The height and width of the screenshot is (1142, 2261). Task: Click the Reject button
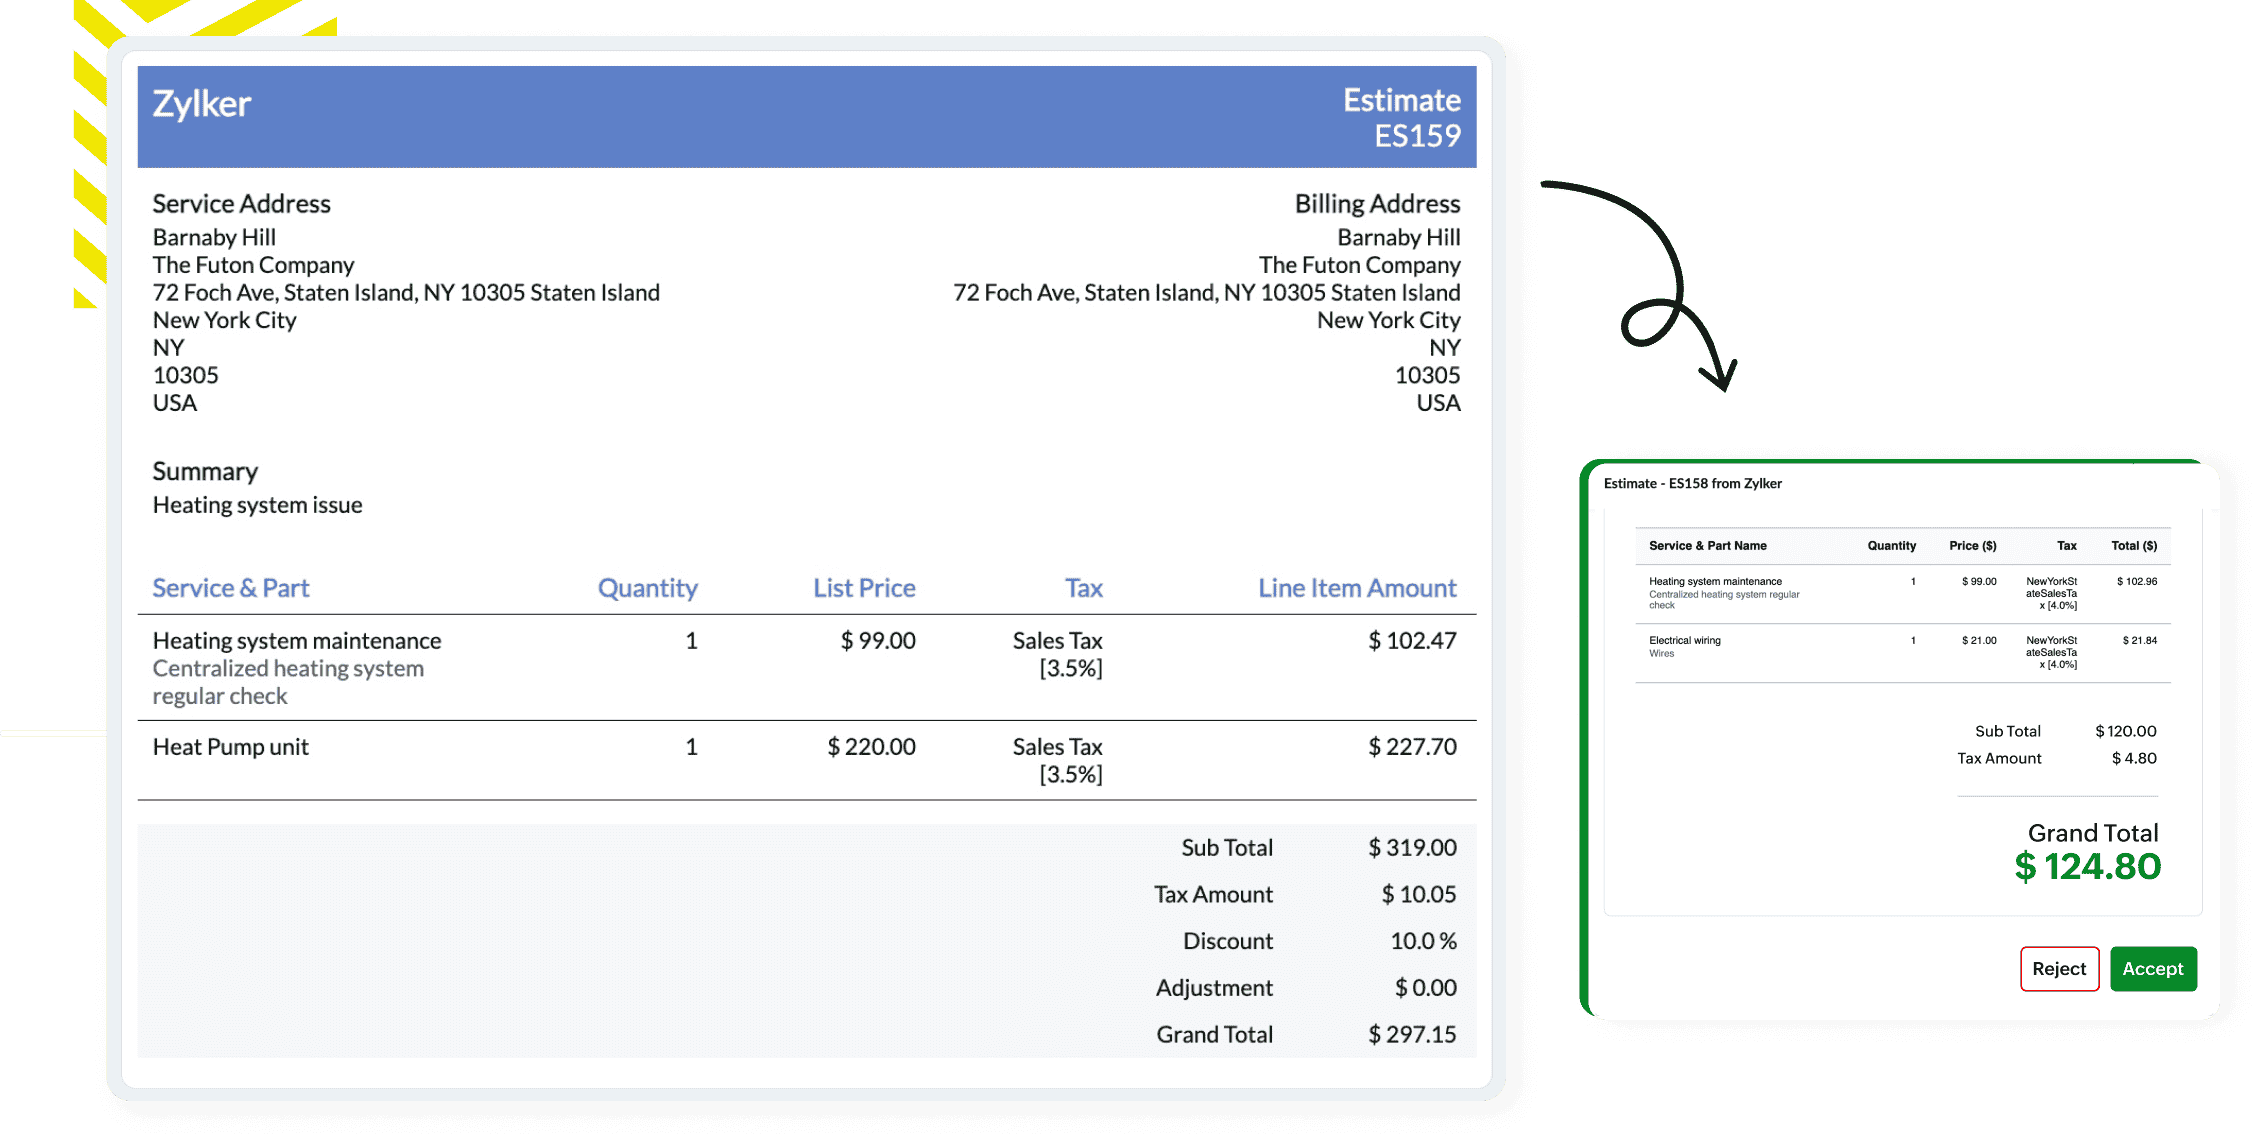[x=2058, y=968]
